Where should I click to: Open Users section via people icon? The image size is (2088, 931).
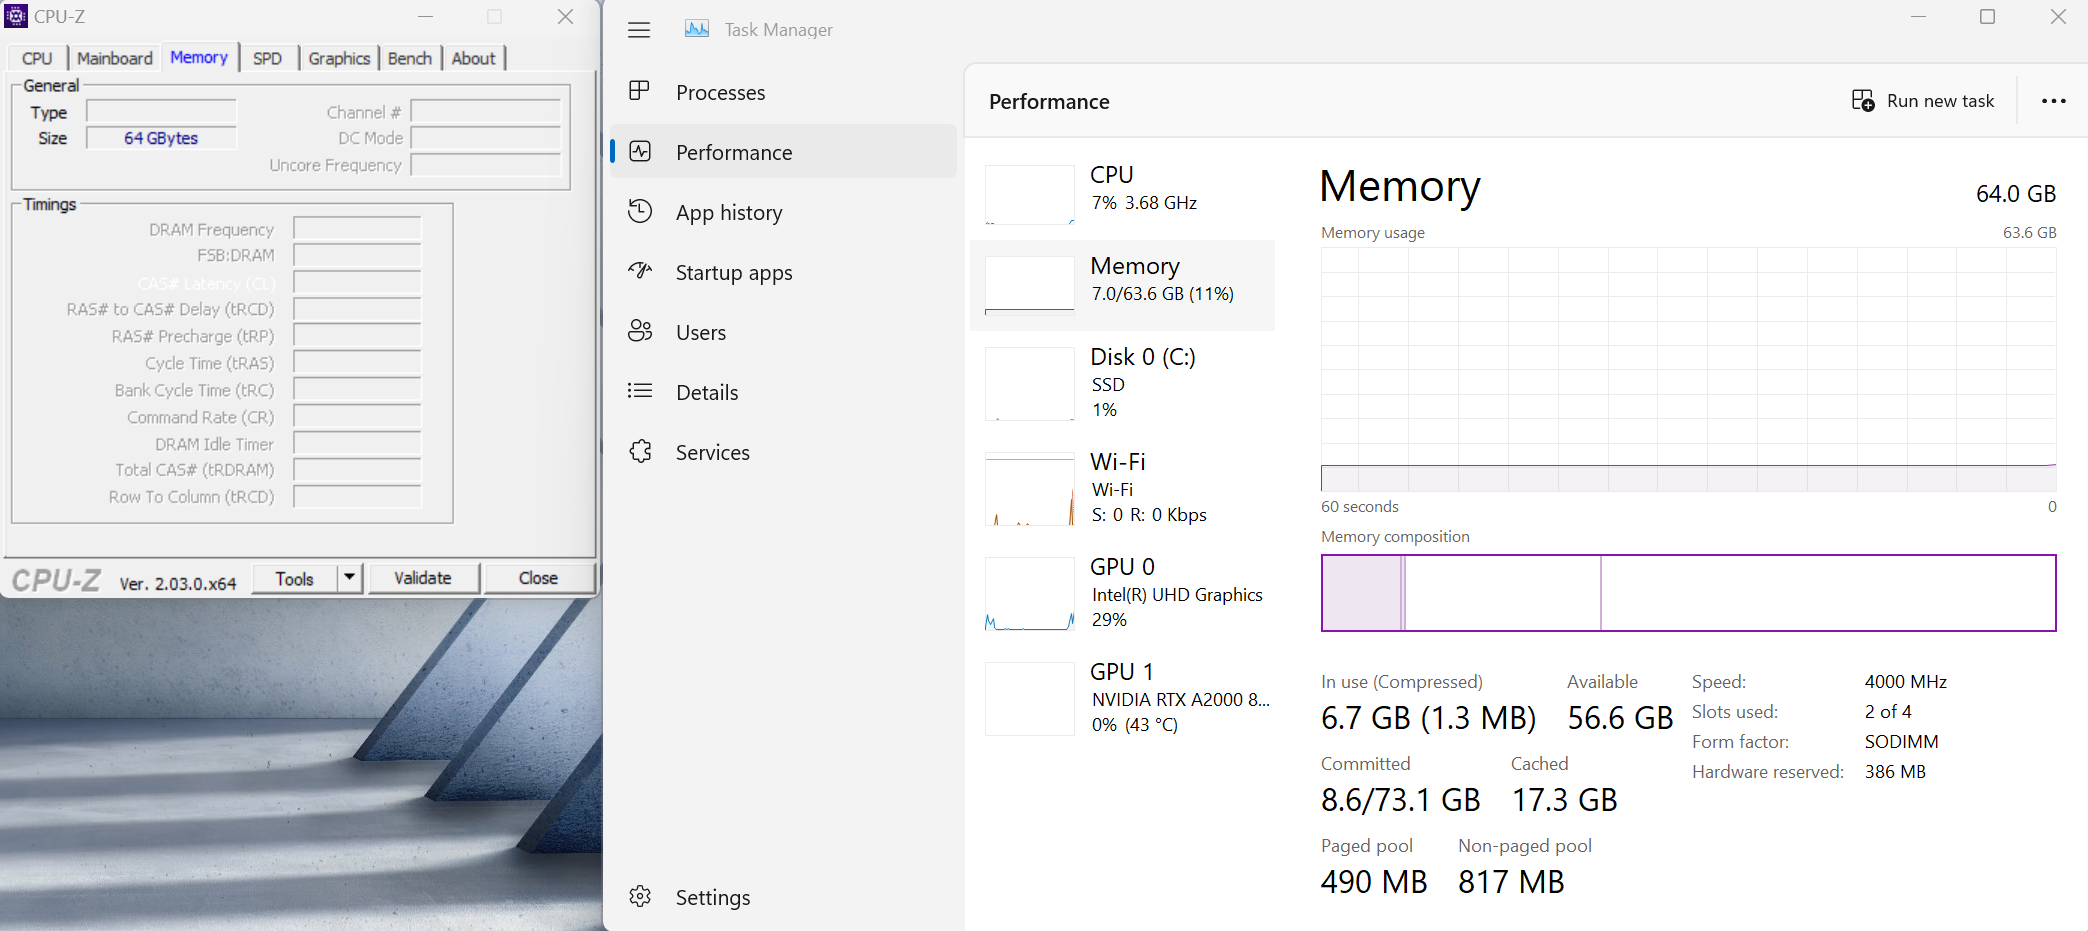tap(640, 331)
